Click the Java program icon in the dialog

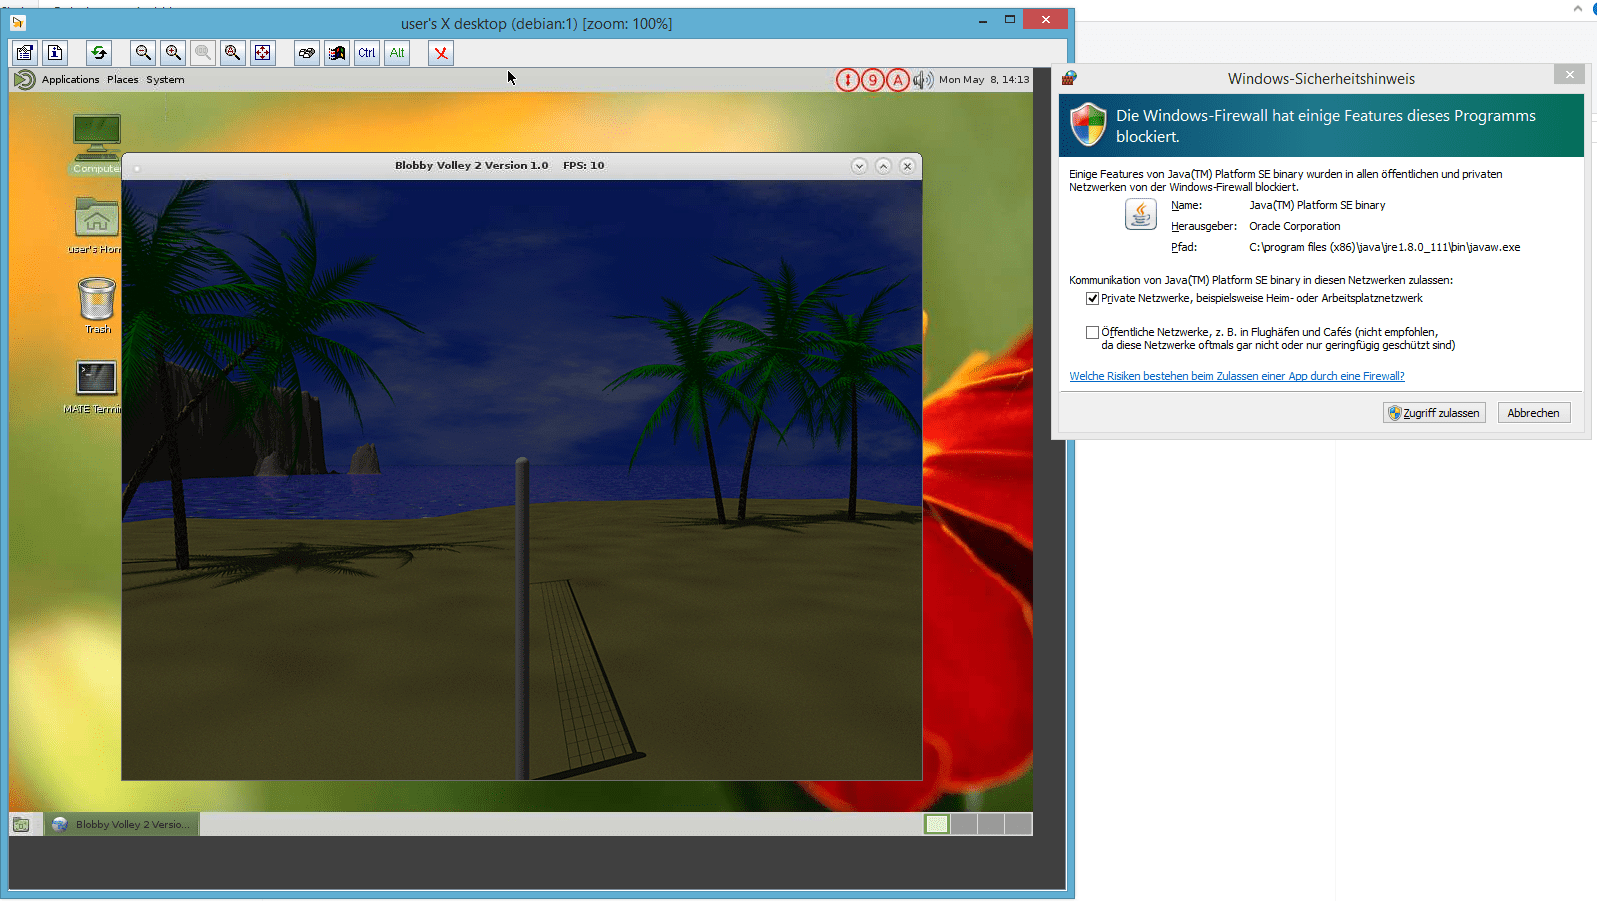click(x=1140, y=214)
